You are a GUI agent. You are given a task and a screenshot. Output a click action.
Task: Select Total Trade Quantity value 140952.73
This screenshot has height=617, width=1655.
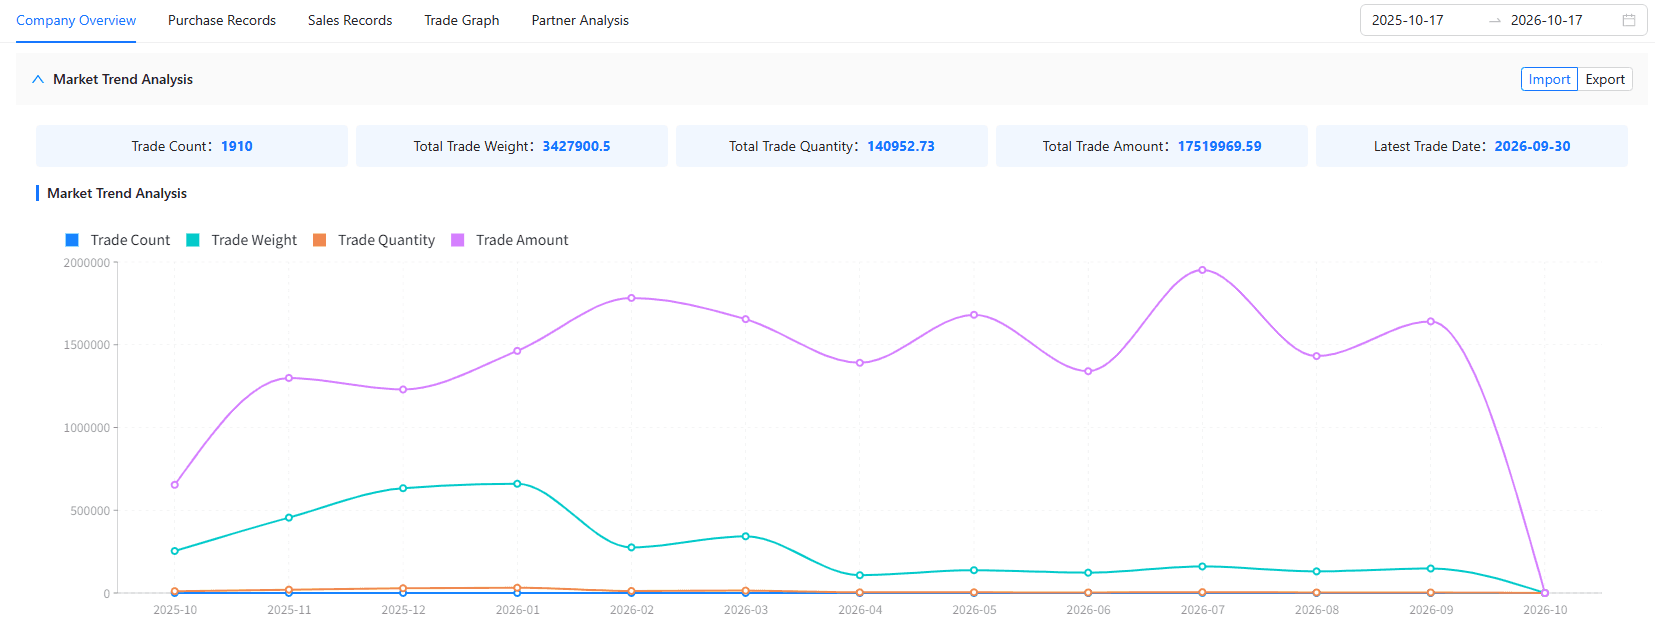pos(901,146)
